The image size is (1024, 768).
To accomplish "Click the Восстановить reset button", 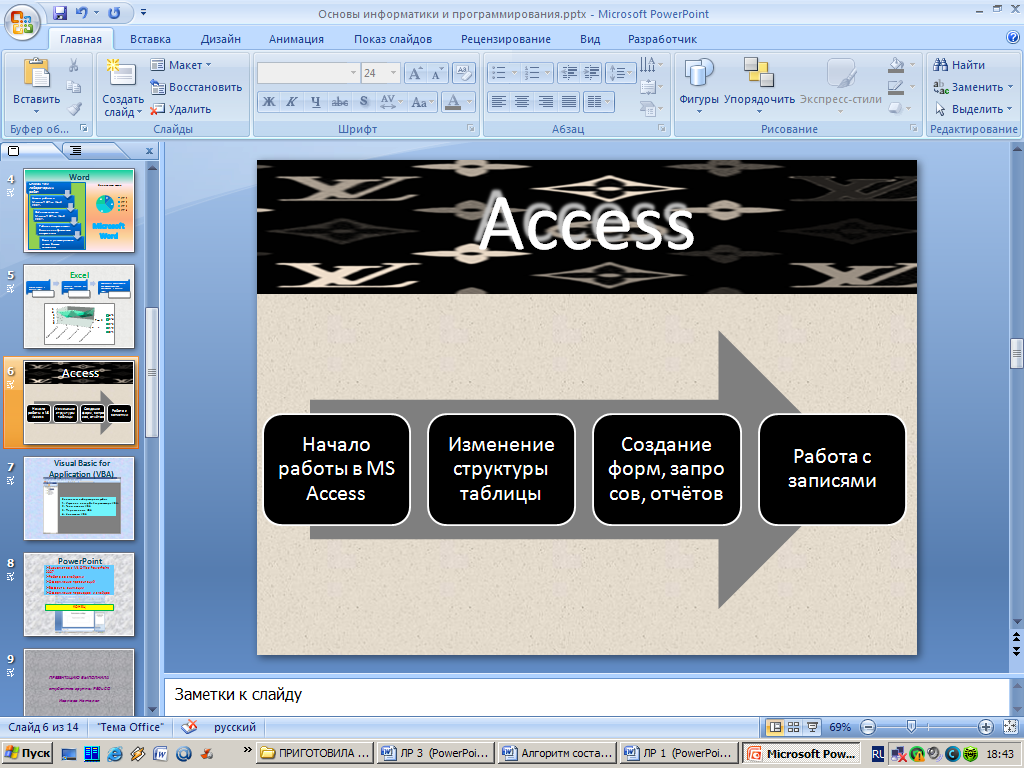I will coord(196,87).
